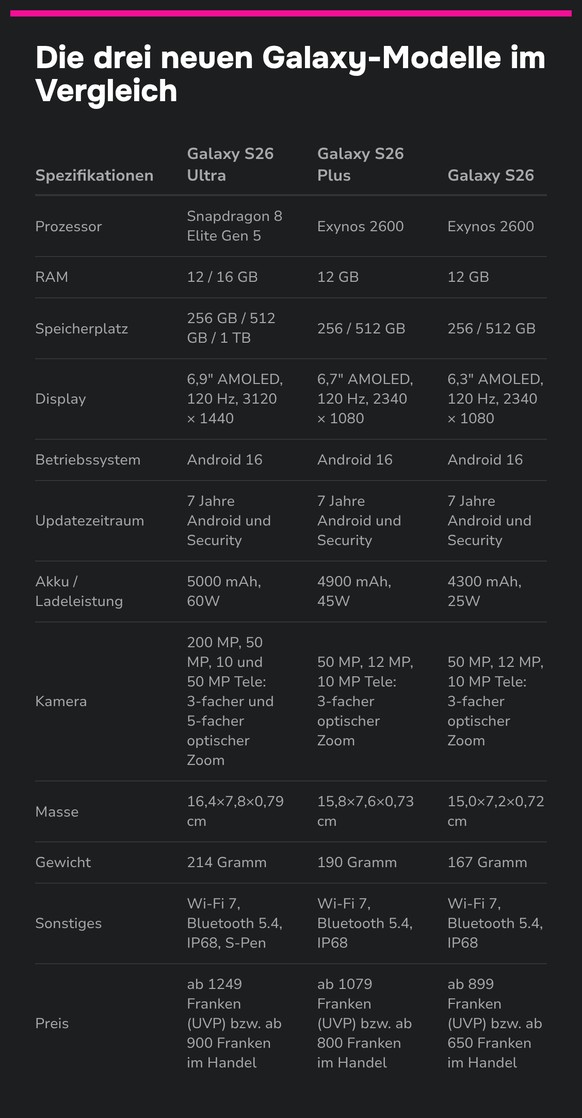Click the 'Display' row label

[x=61, y=399]
